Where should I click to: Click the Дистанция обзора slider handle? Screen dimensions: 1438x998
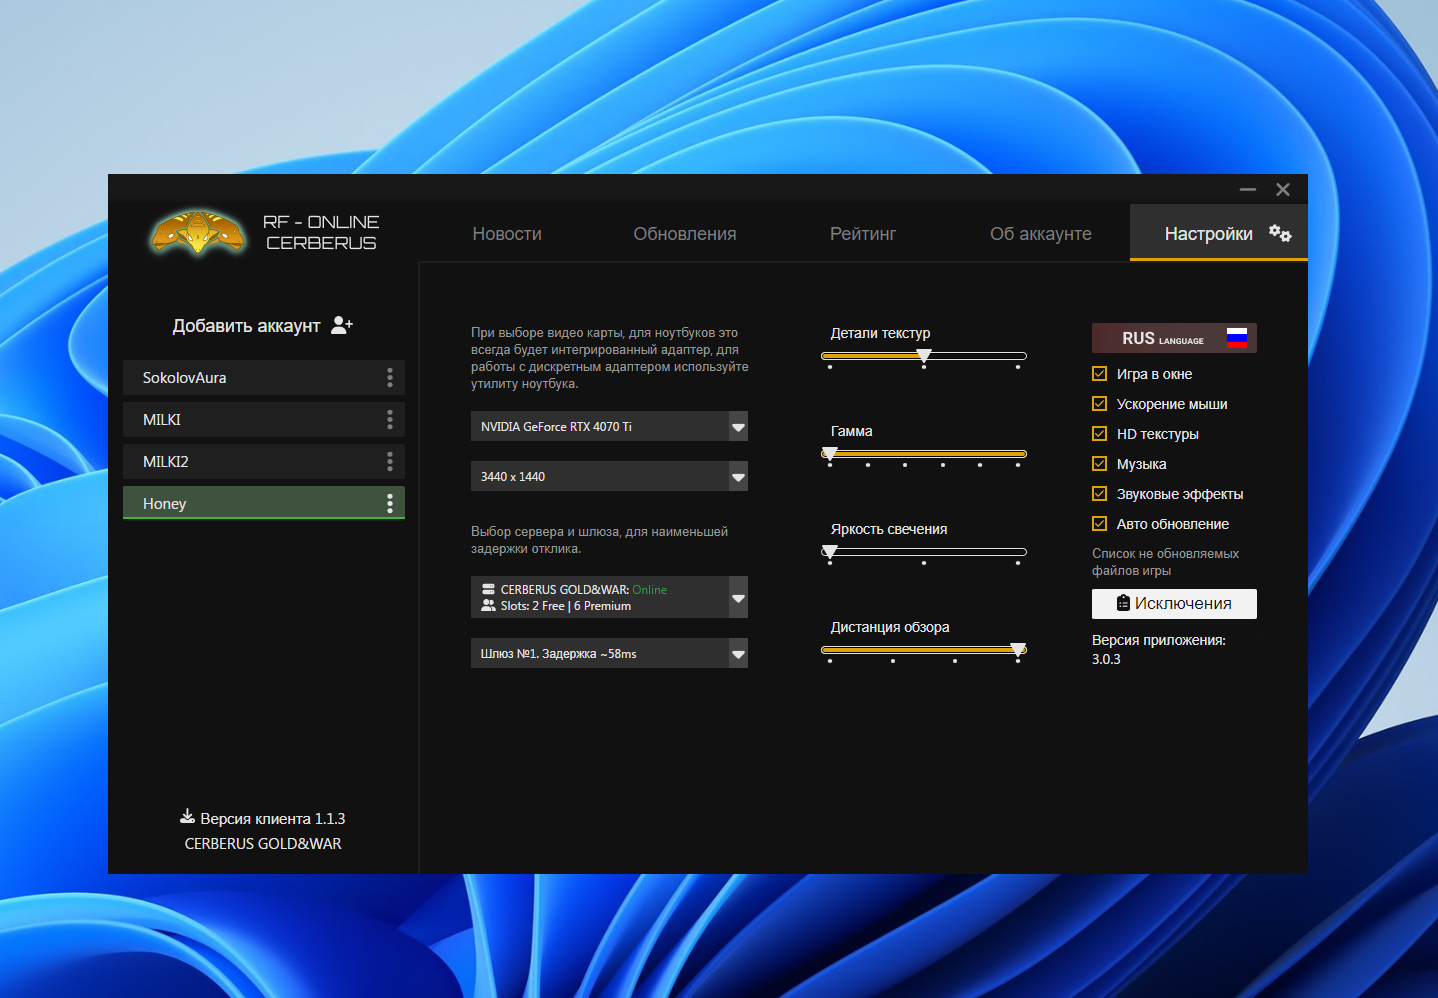[x=1018, y=650]
